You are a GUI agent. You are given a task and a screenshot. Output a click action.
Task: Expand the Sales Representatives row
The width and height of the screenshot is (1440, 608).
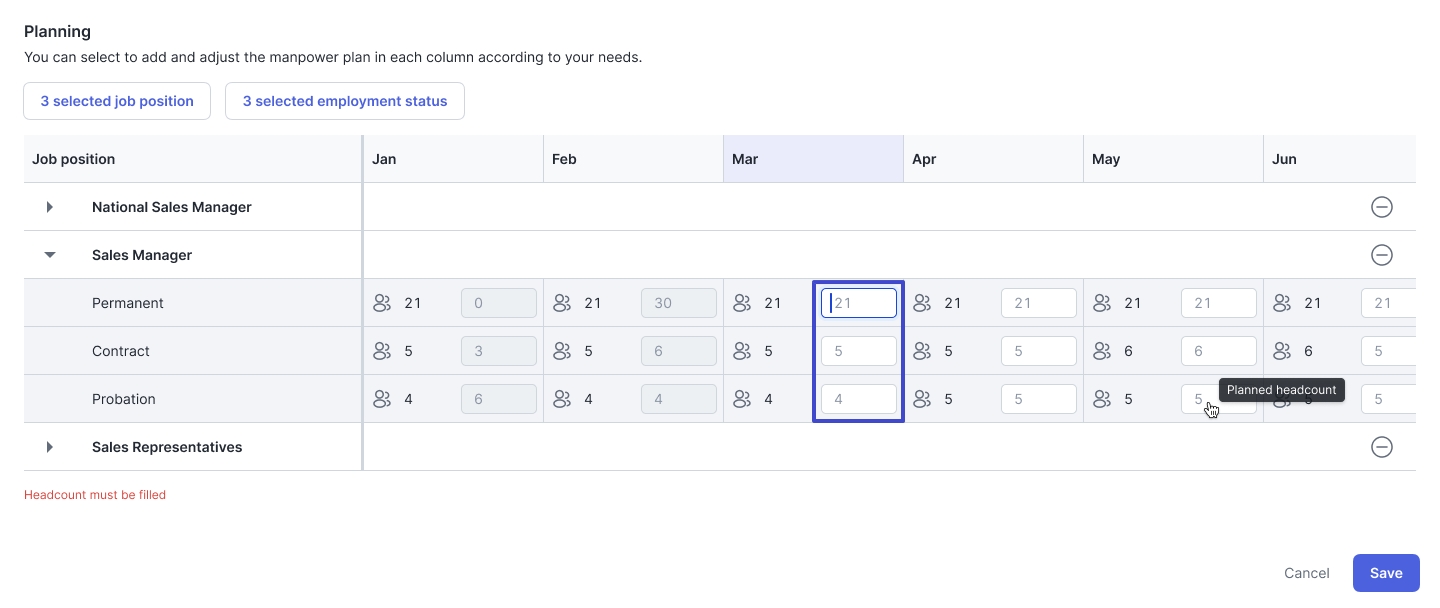pos(50,447)
